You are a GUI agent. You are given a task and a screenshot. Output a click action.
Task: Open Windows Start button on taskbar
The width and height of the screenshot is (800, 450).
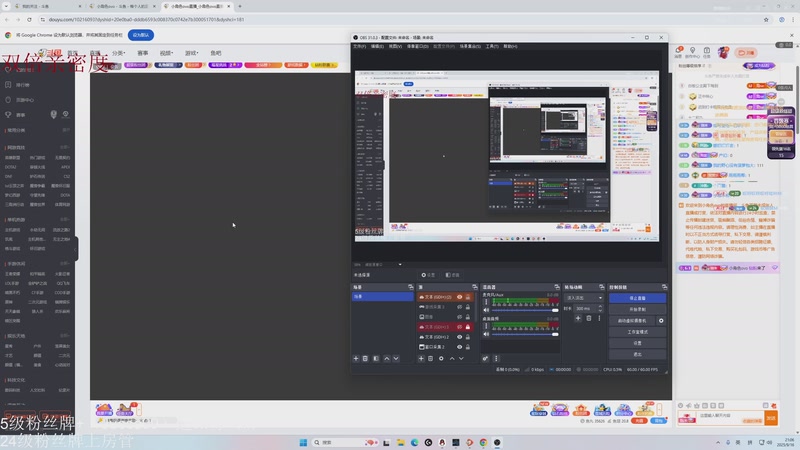pos(303,442)
